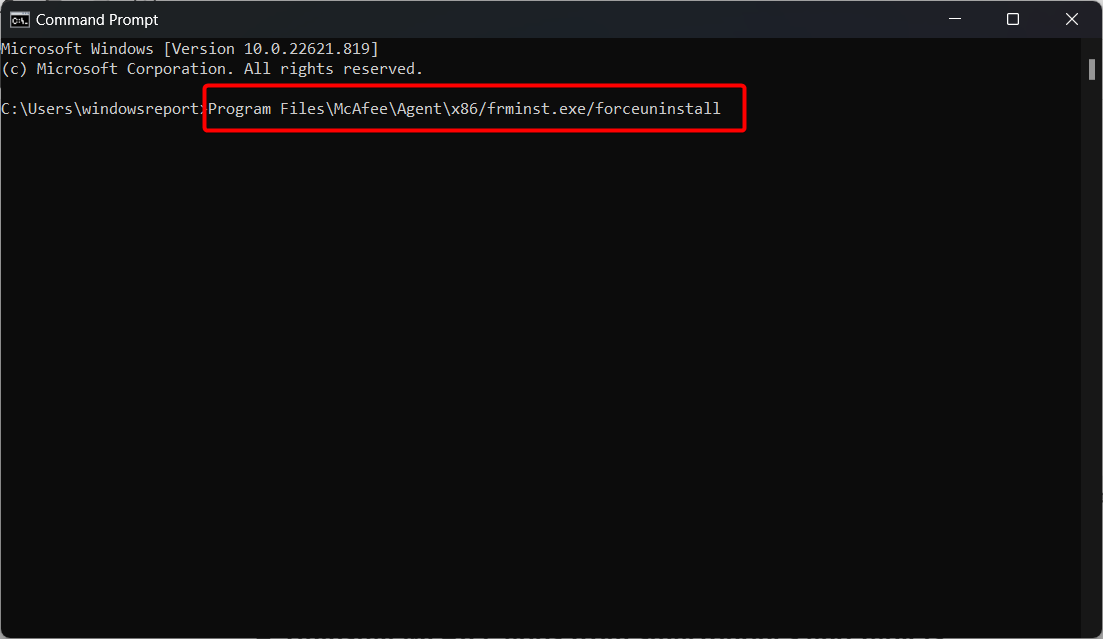This screenshot has width=1103, height=639.
Task: Click the Microsoft Corporation copyright line
Action: [212, 69]
